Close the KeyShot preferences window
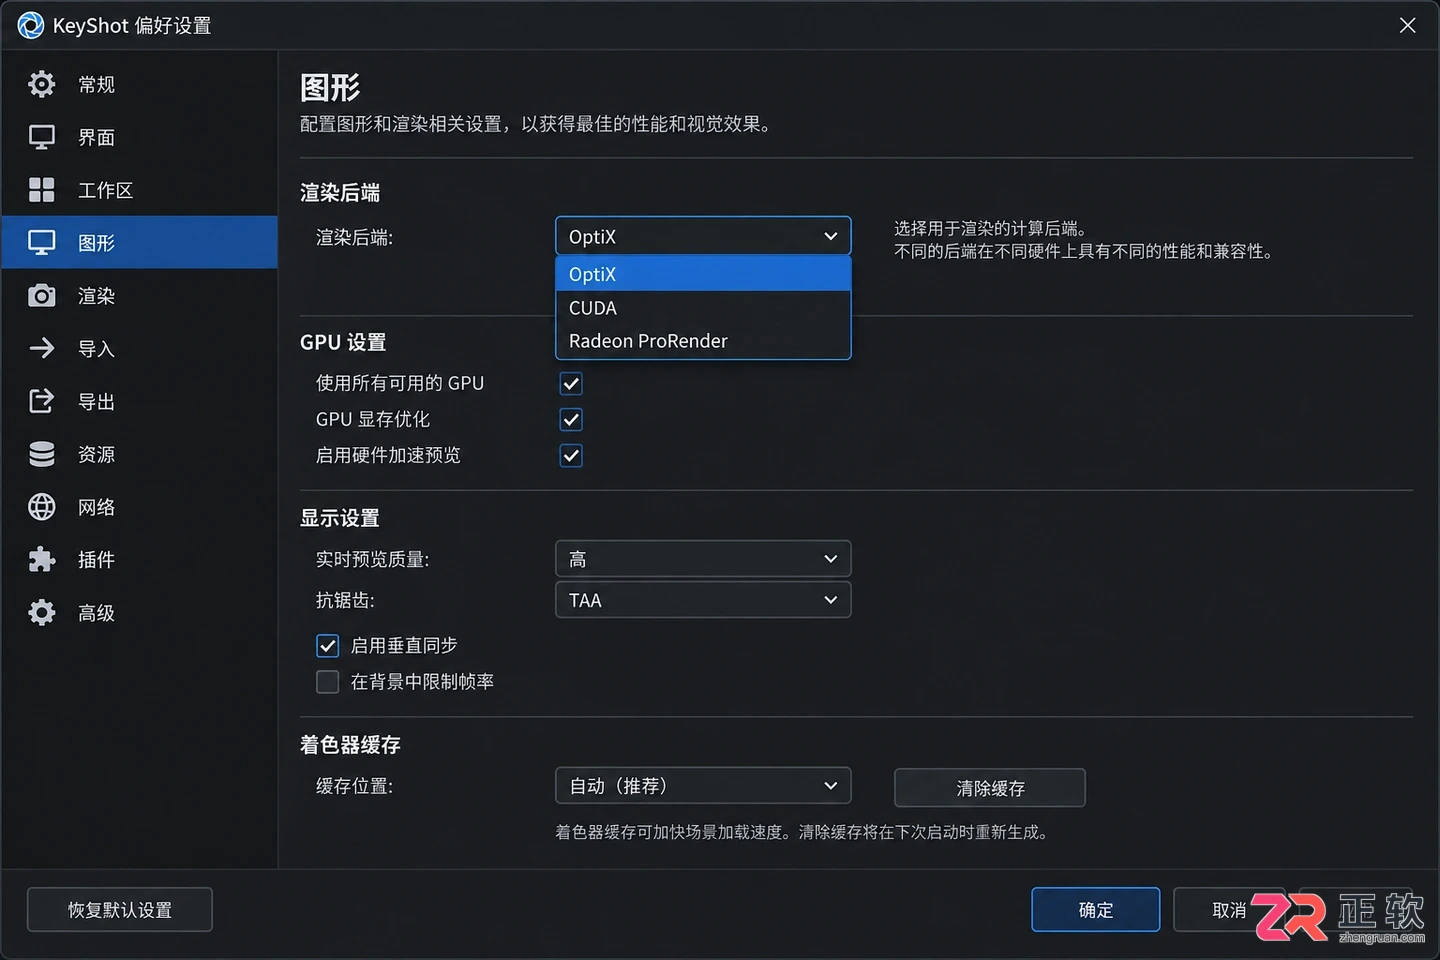Viewport: 1440px width, 960px height. pos(1407,25)
